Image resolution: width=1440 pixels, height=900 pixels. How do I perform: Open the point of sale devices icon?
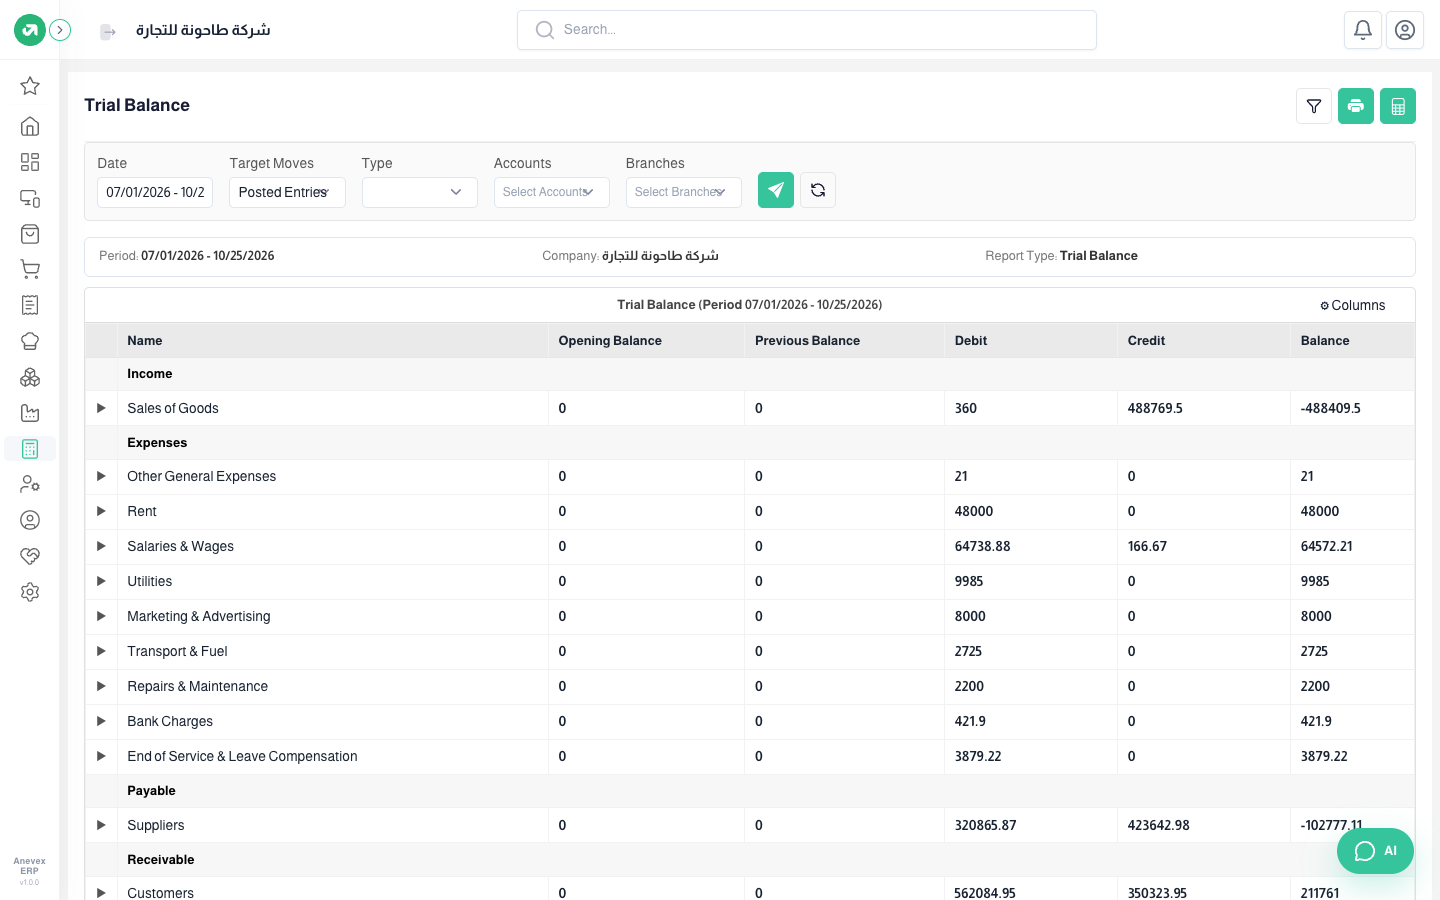coord(30,198)
